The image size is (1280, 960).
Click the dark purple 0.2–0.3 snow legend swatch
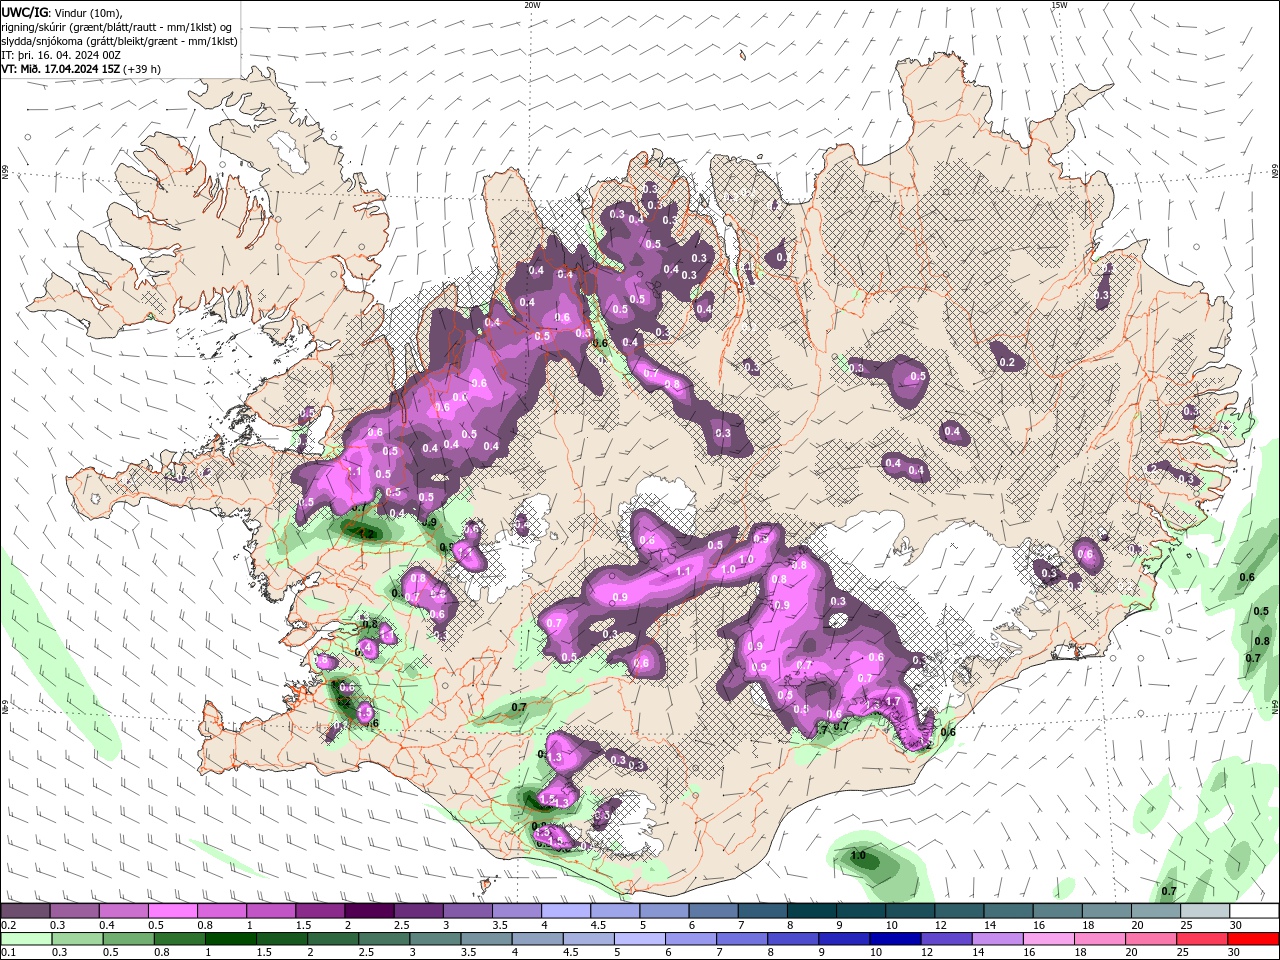coord(26,911)
